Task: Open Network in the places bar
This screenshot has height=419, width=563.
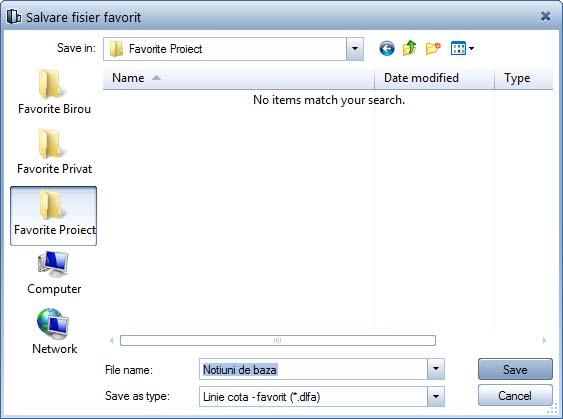Action: click(x=54, y=332)
